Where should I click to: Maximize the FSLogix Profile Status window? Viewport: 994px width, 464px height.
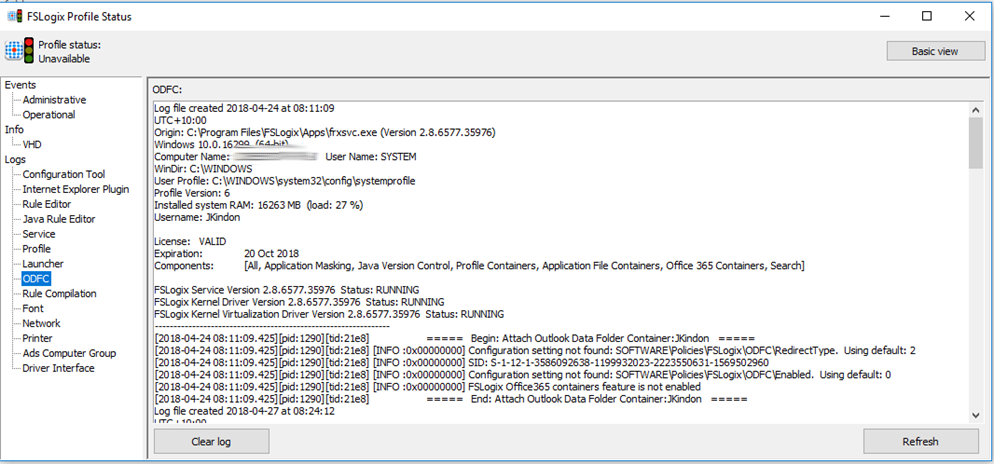tap(926, 16)
